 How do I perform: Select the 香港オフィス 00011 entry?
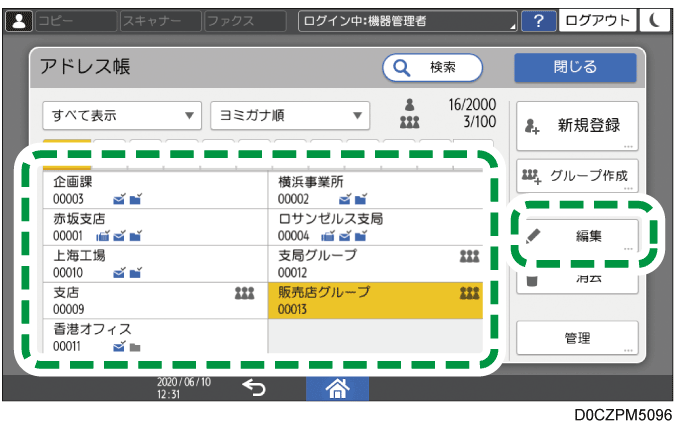[x=155, y=337]
